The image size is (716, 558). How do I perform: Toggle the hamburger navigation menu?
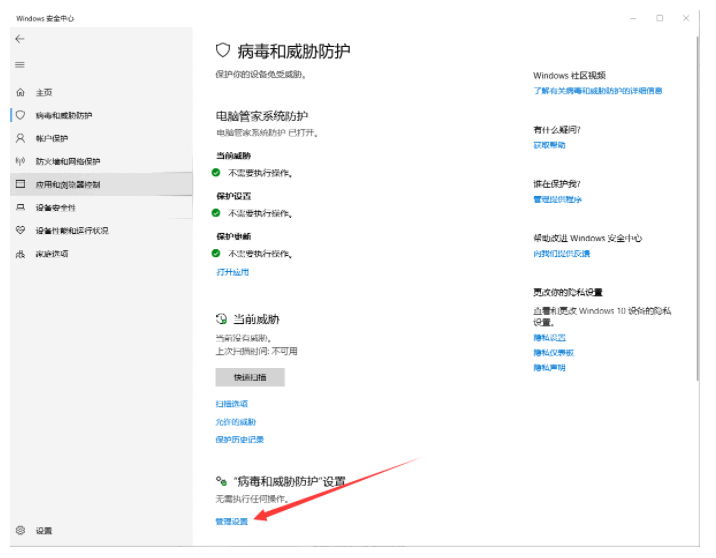pyautogui.click(x=20, y=65)
